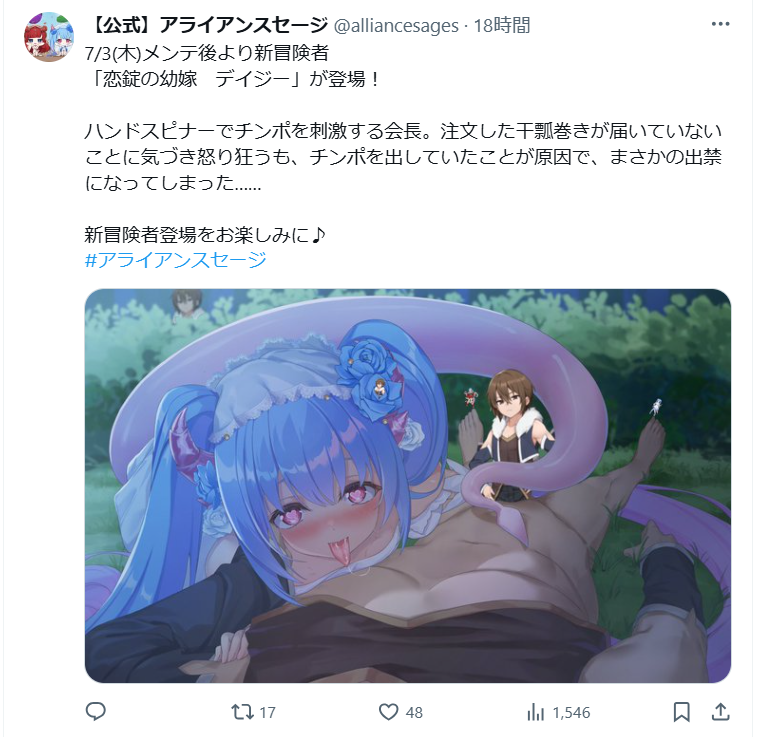Click the account's round profile avatar
Image resolution: width=771 pixels, height=737 pixels.
click(49, 37)
